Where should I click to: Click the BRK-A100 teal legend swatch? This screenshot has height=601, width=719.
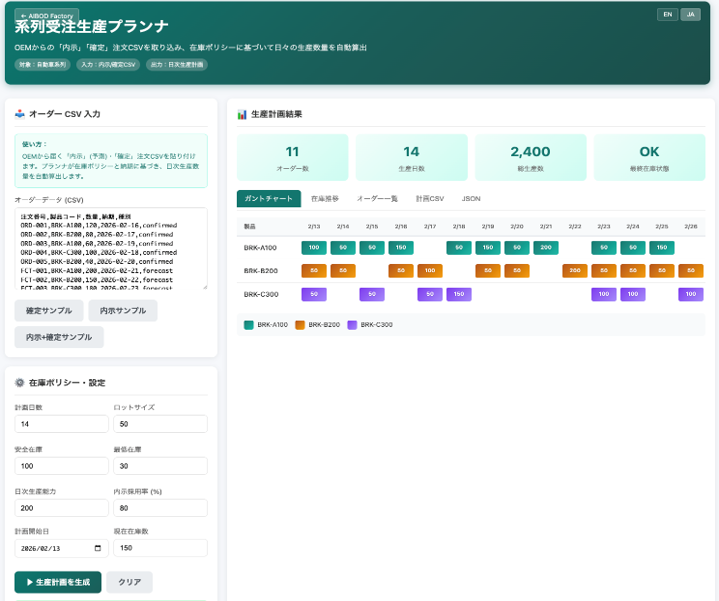click(x=249, y=325)
